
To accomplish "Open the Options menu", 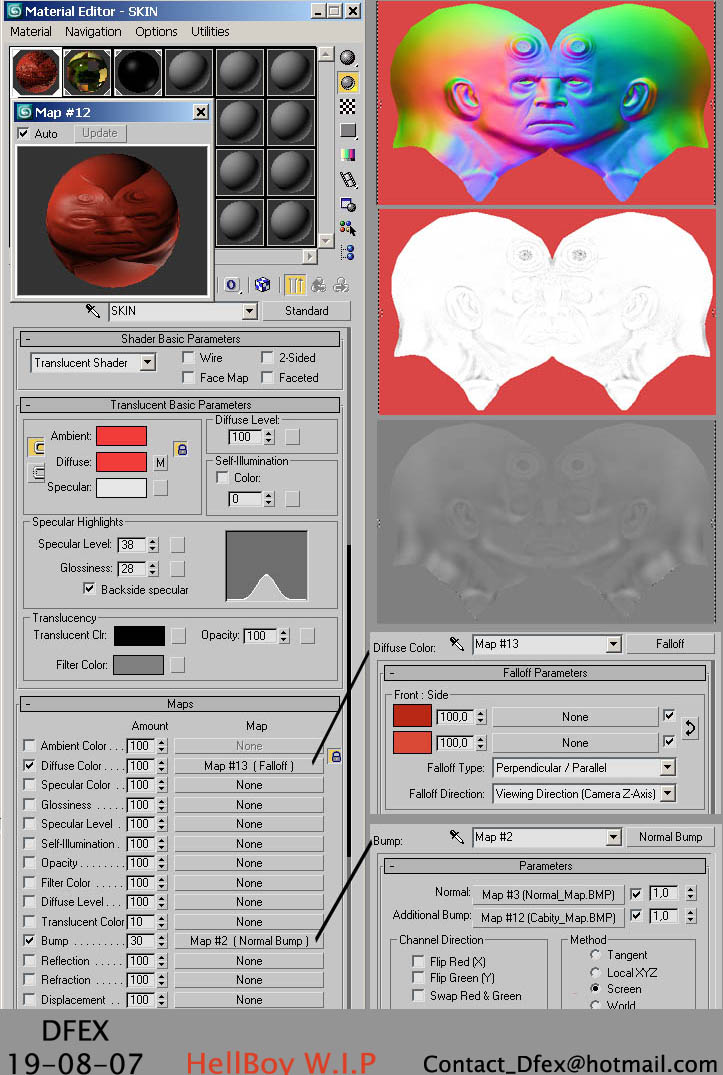I will 156,32.
